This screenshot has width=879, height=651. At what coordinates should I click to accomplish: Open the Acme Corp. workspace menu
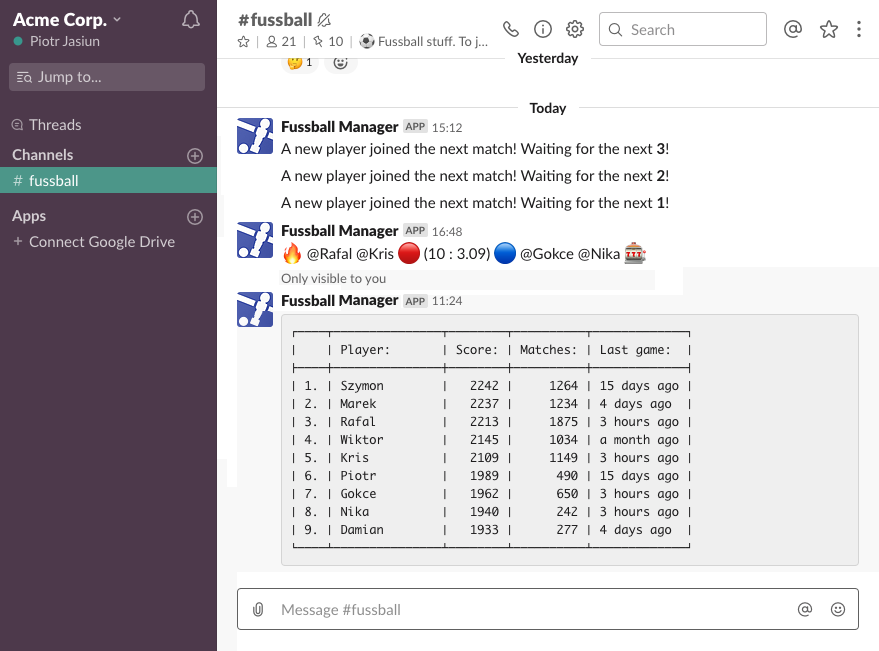pyautogui.click(x=67, y=20)
